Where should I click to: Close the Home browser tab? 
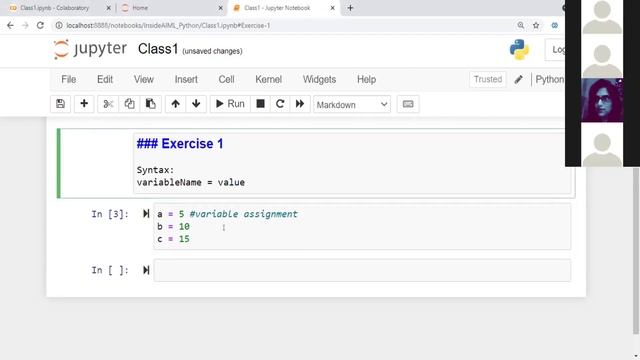pos(220,8)
